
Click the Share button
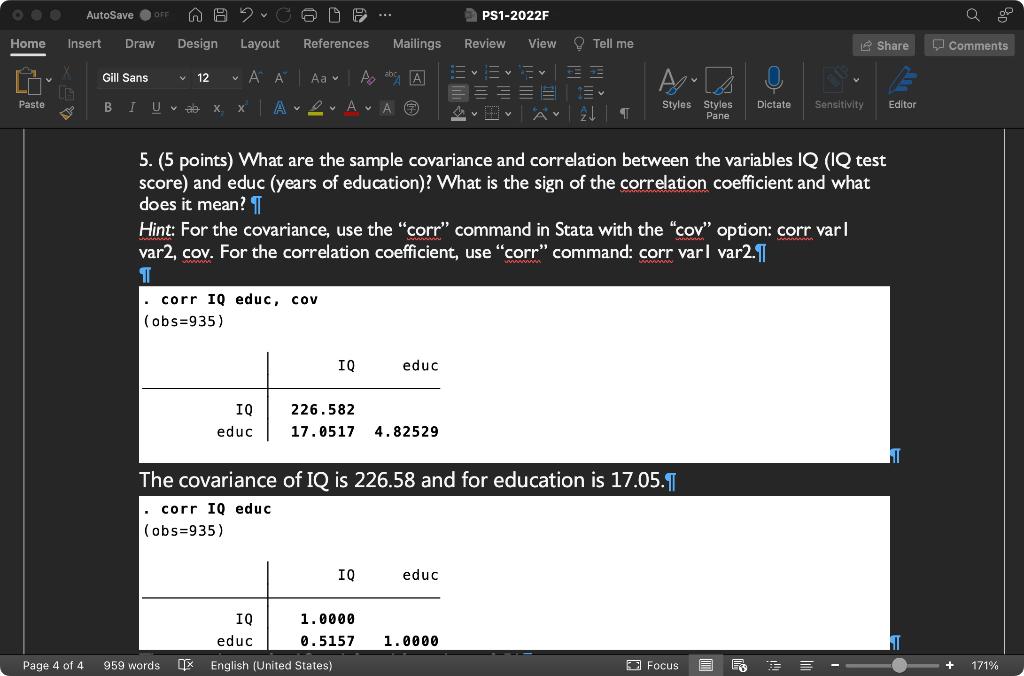tap(885, 45)
